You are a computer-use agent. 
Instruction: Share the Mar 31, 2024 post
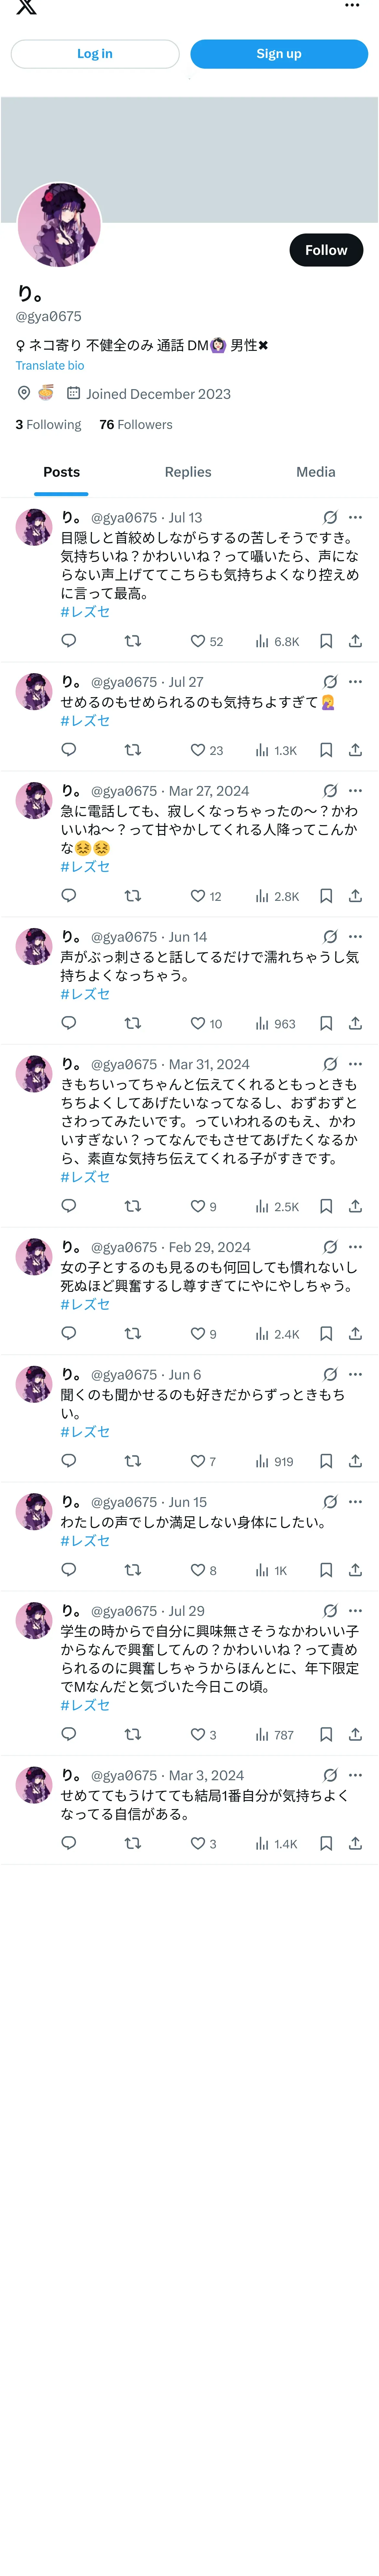click(355, 1206)
